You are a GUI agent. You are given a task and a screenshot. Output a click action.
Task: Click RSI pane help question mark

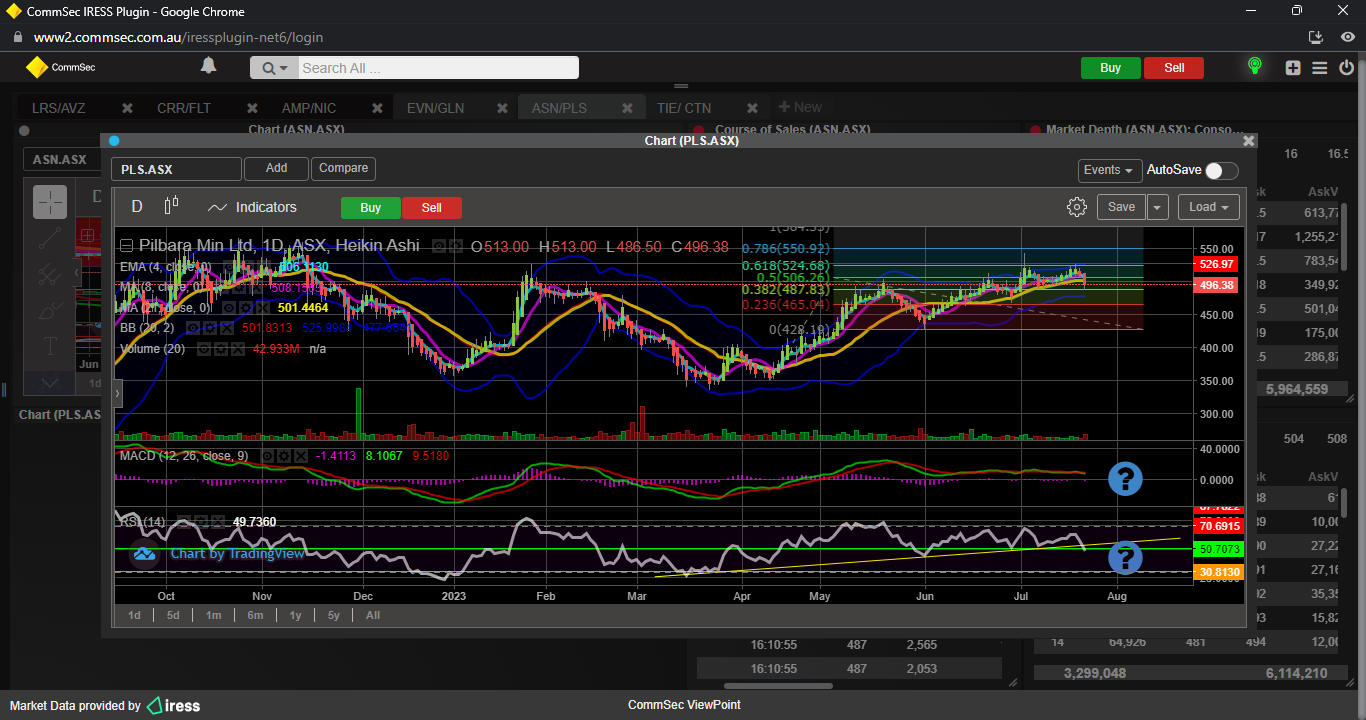click(x=1125, y=557)
